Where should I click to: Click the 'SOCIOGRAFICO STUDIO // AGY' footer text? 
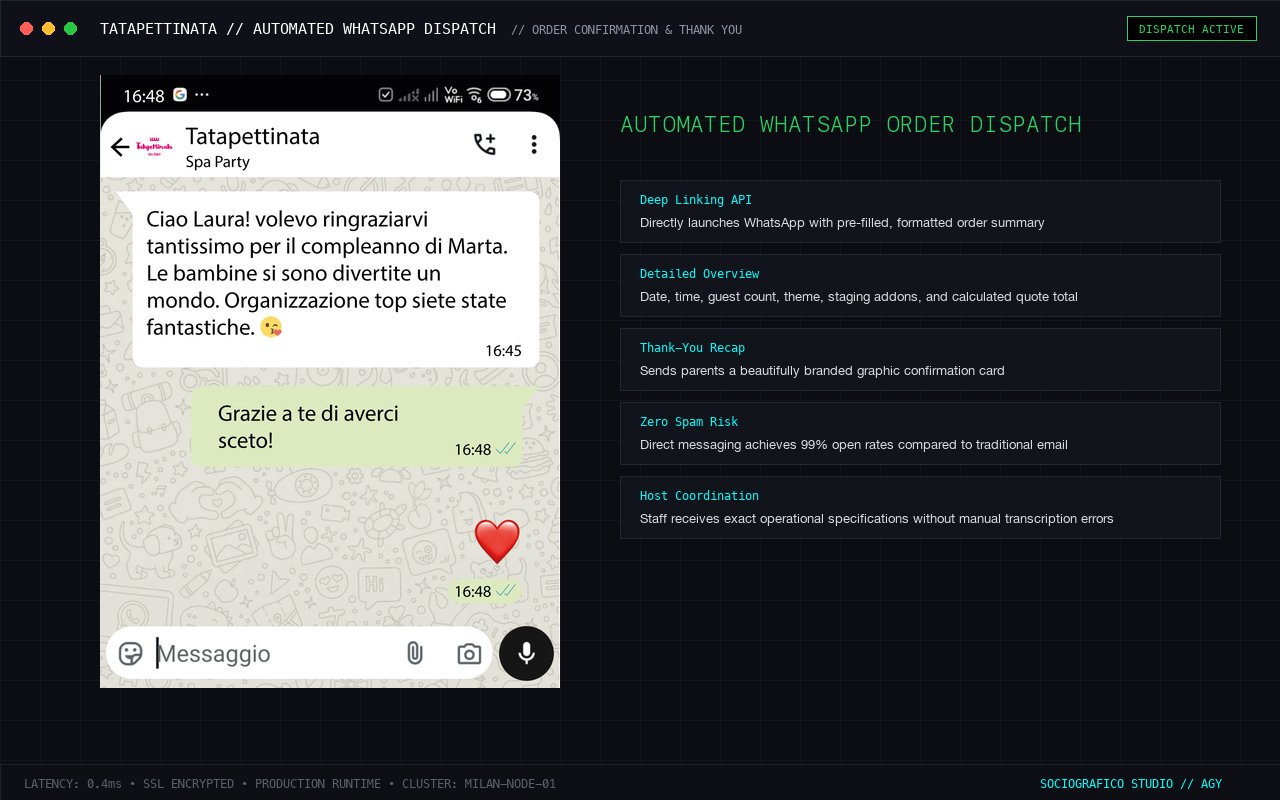pyautogui.click(x=1131, y=784)
